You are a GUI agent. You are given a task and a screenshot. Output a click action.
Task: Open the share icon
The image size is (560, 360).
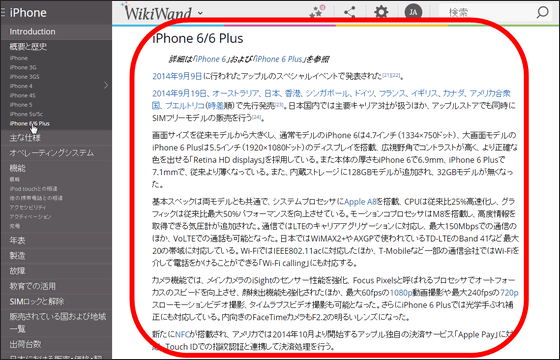(x=349, y=12)
